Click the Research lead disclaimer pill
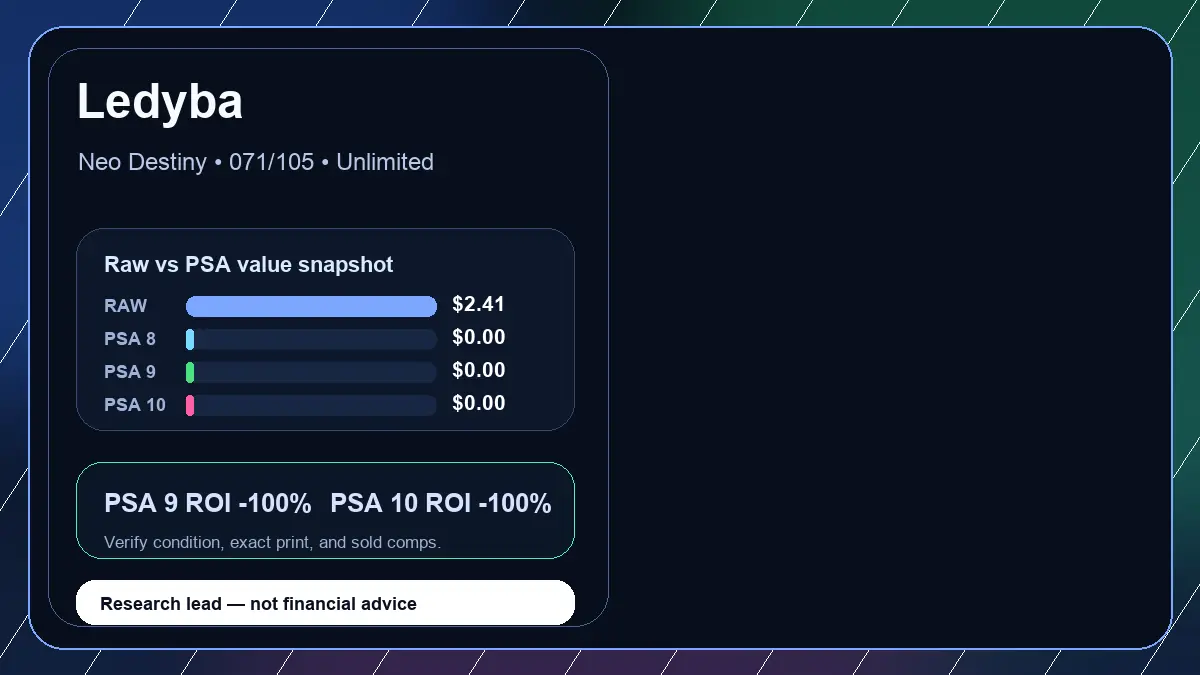The width and height of the screenshot is (1200, 675). pos(326,603)
